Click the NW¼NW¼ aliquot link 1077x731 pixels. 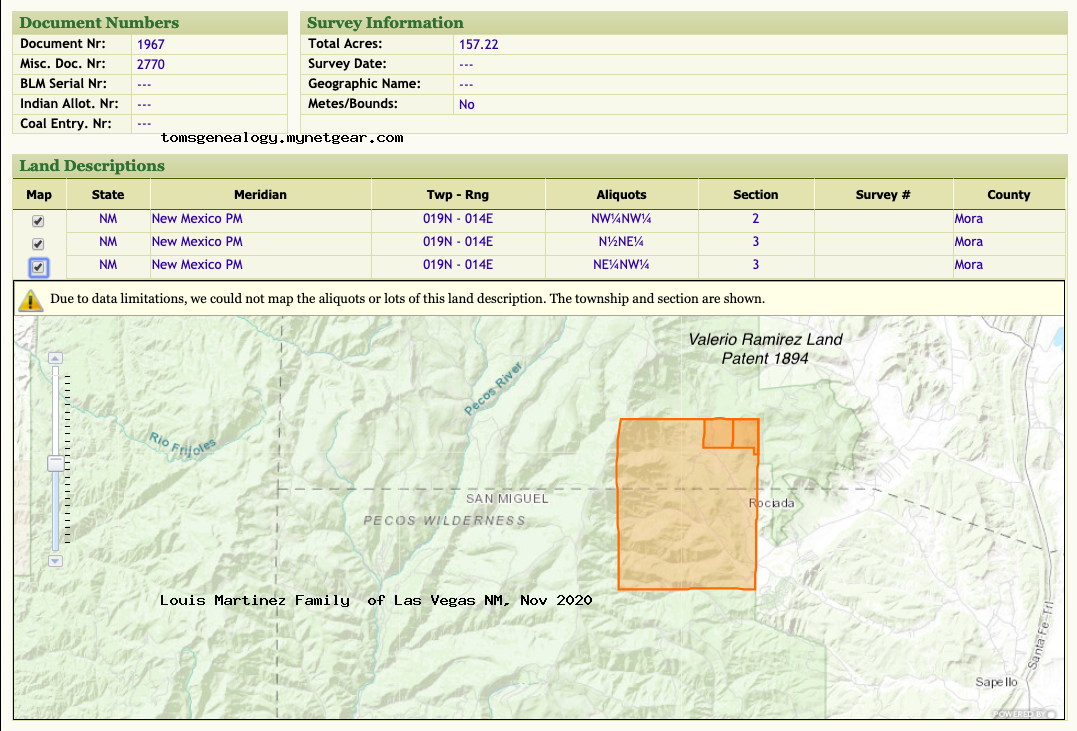620,219
